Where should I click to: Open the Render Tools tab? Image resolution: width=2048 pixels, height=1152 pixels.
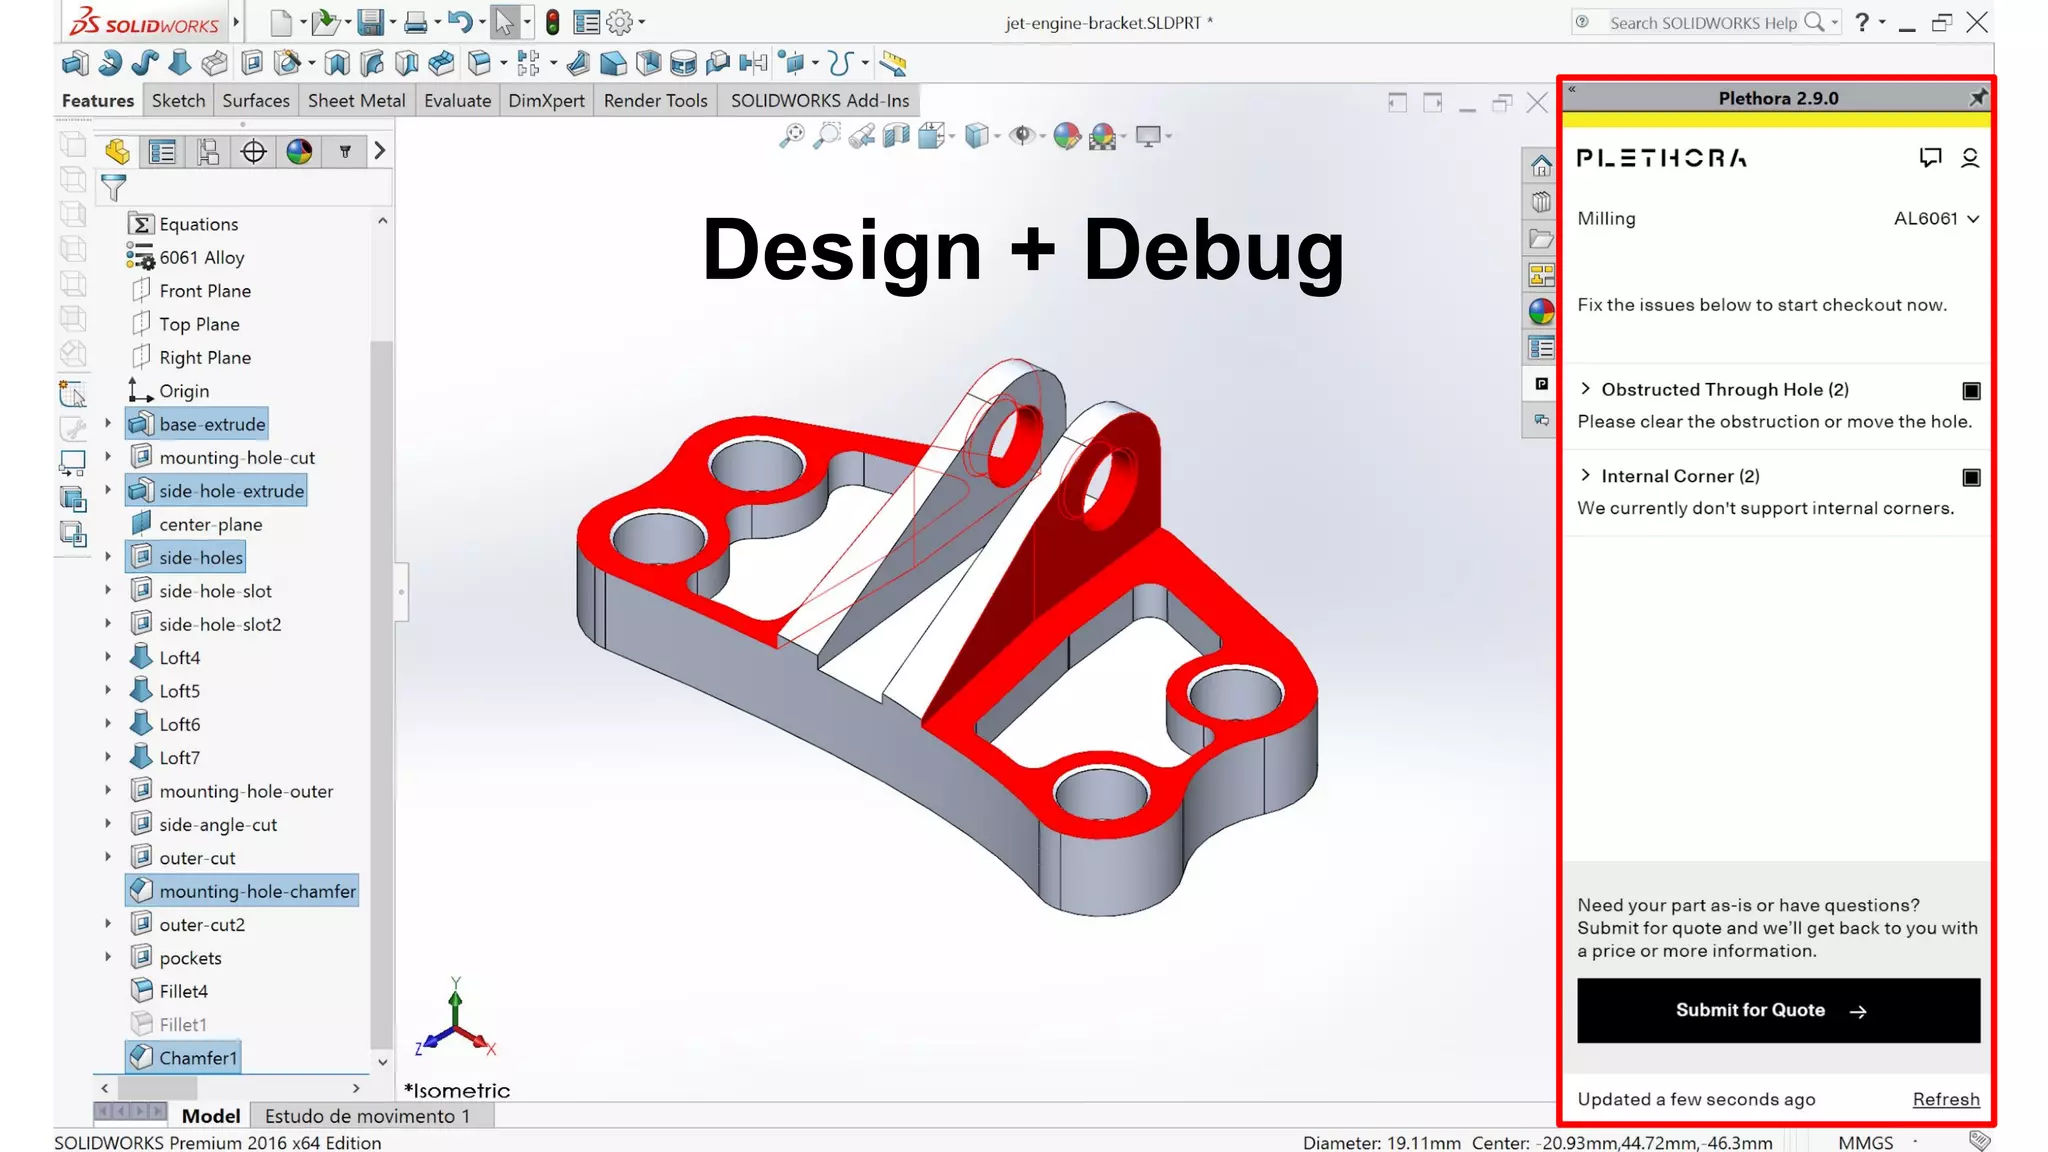click(655, 100)
